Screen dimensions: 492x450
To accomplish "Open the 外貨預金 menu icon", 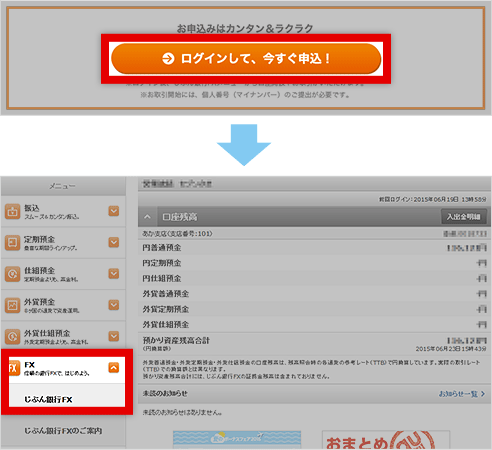I will coord(12,305).
